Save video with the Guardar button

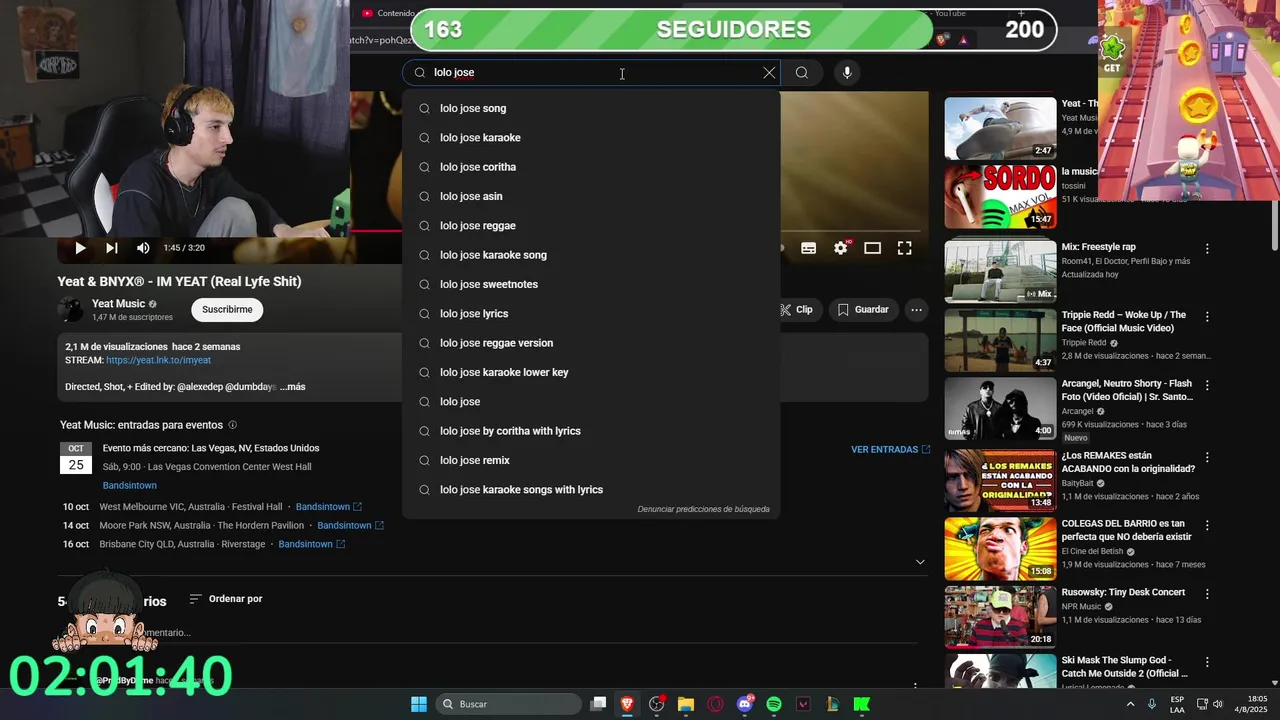click(x=863, y=310)
